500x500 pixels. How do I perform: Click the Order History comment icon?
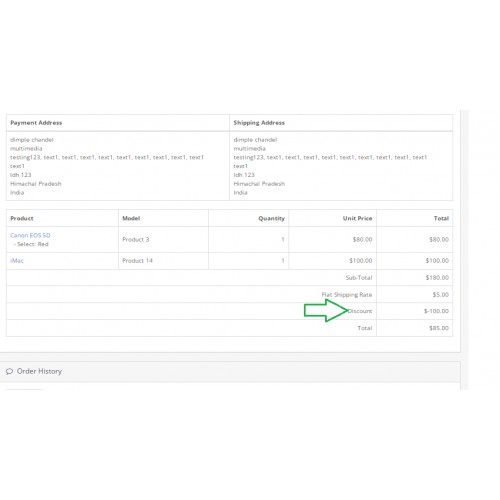[9, 371]
